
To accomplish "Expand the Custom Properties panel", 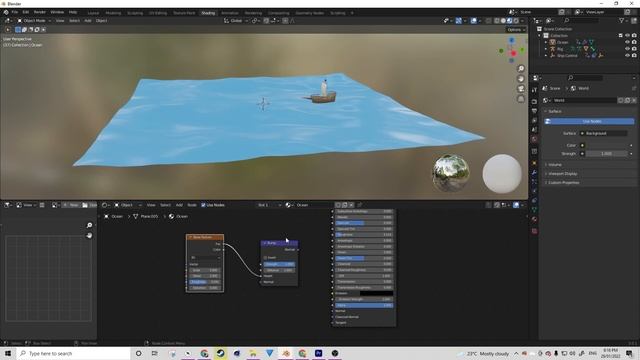I will [563, 182].
